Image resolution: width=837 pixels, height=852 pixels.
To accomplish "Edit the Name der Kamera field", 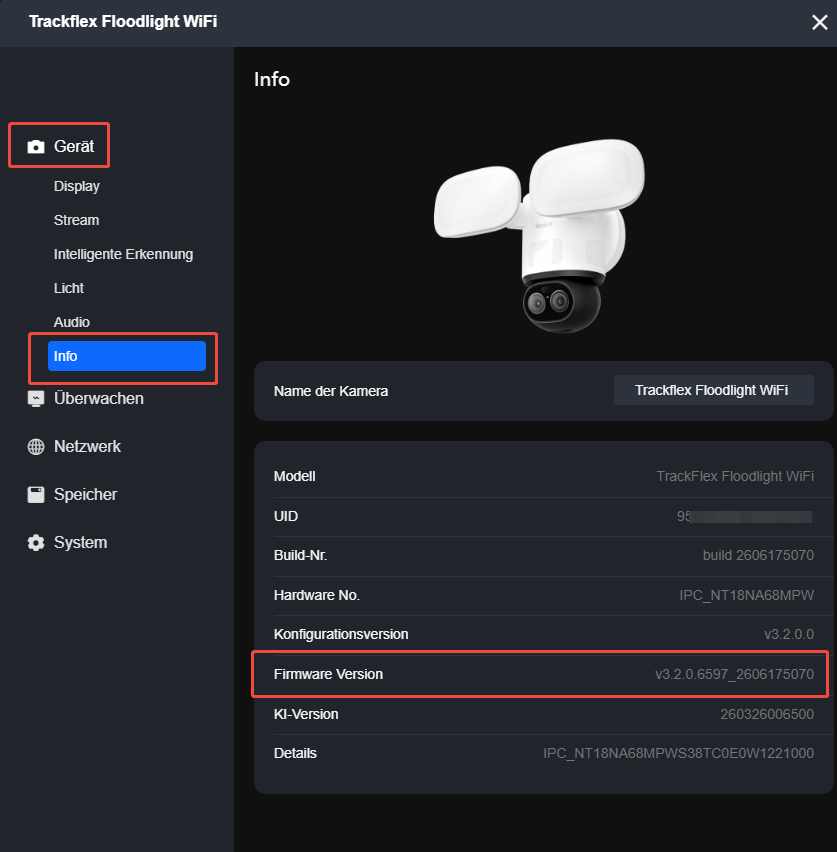I will click(714, 390).
